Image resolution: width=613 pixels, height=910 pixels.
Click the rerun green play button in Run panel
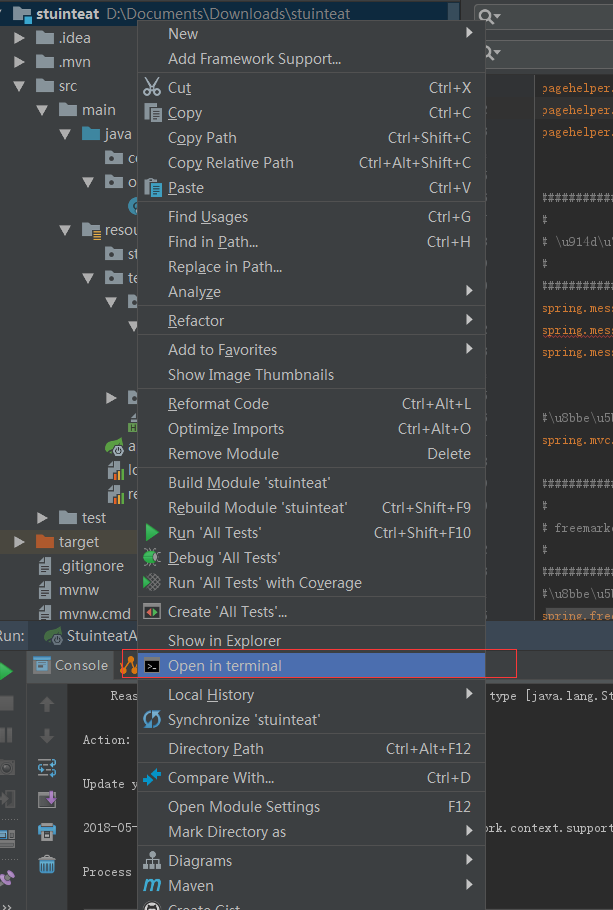click(6, 672)
